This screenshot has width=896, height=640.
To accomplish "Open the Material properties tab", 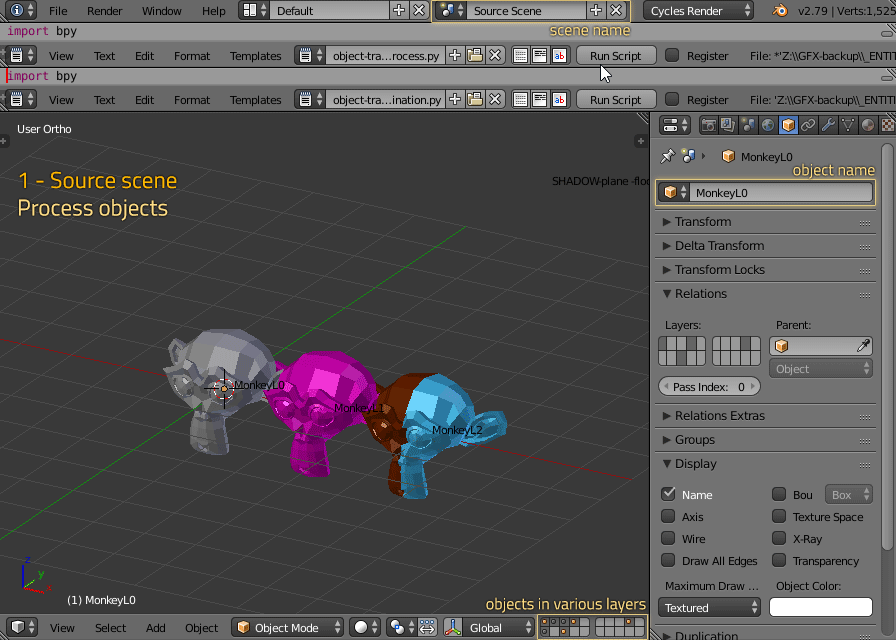I will point(867,125).
